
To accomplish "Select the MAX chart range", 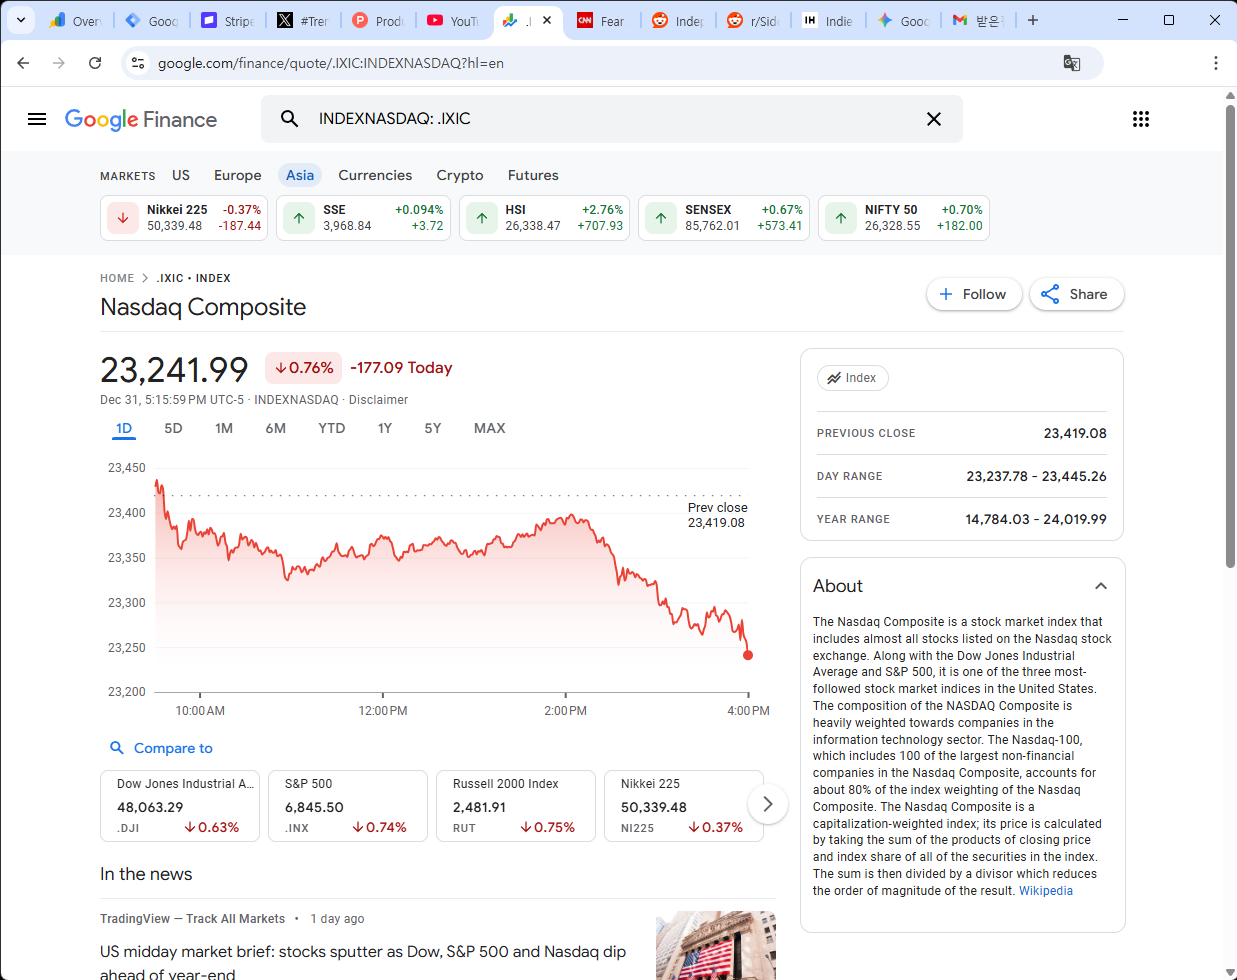I will pyautogui.click(x=489, y=428).
